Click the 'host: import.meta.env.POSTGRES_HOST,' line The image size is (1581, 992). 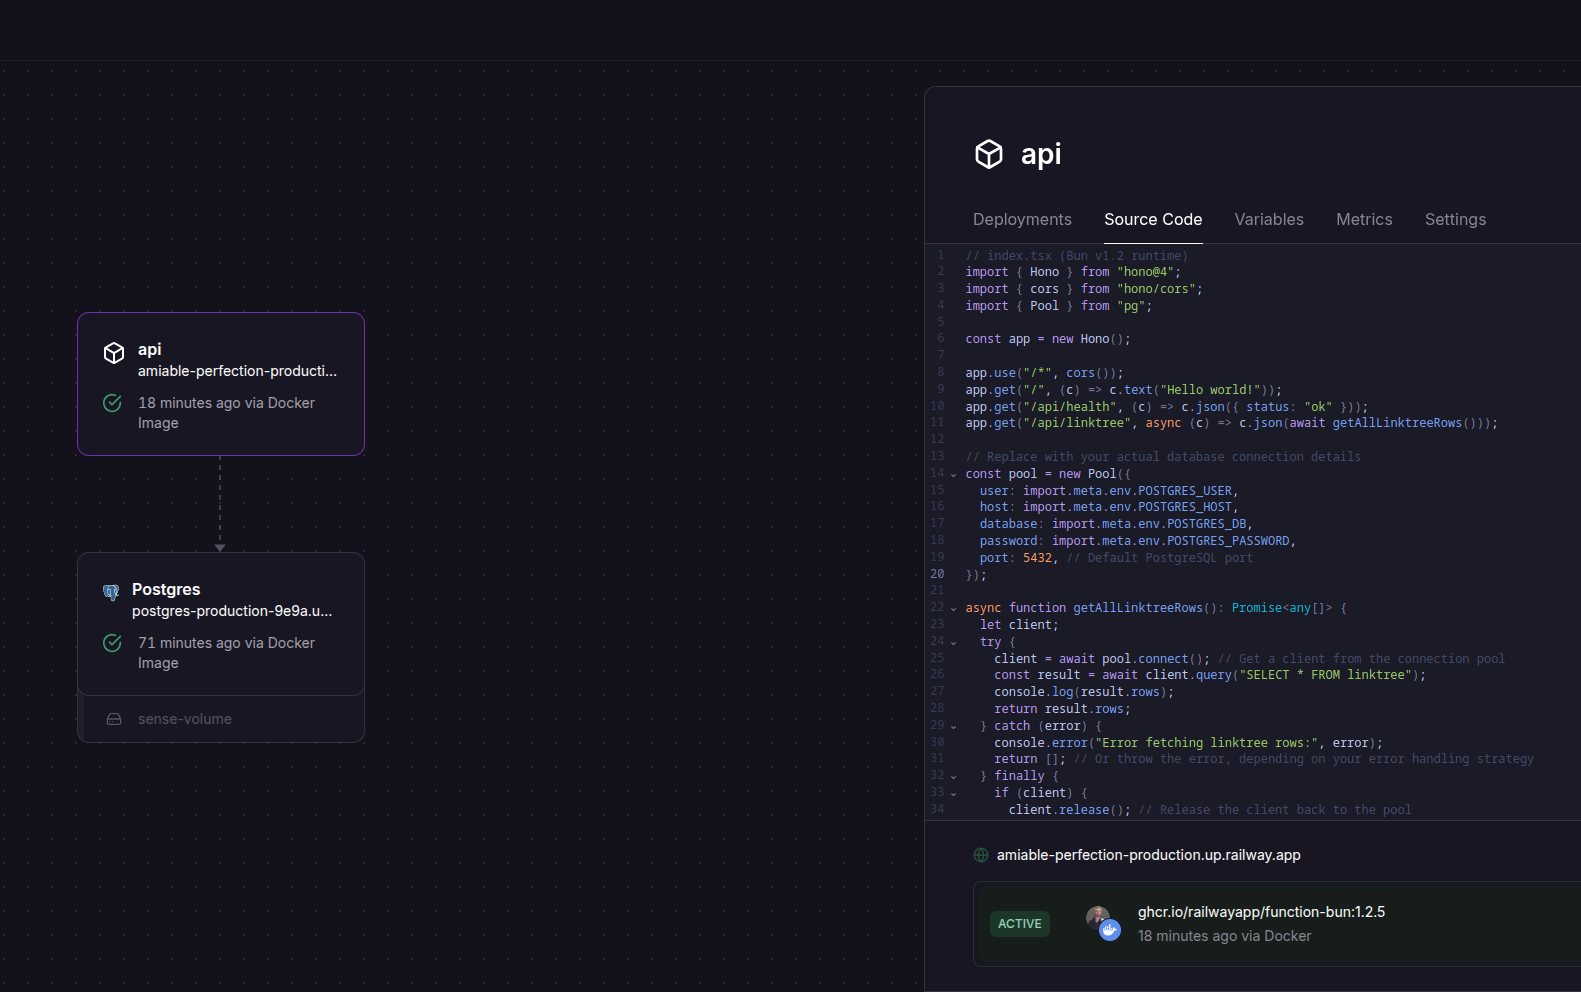(1109, 507)
